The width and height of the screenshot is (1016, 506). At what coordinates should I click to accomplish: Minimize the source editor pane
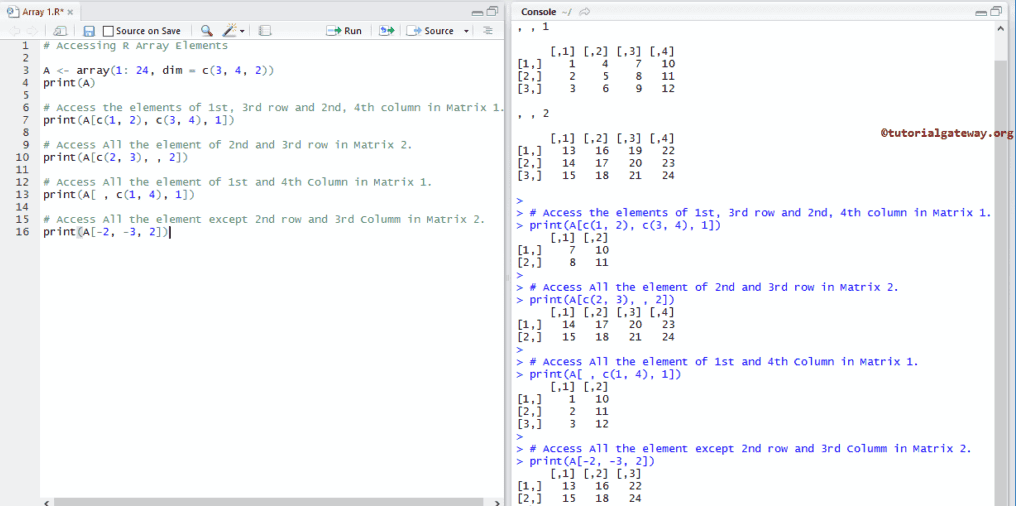[x=478, y=12]
